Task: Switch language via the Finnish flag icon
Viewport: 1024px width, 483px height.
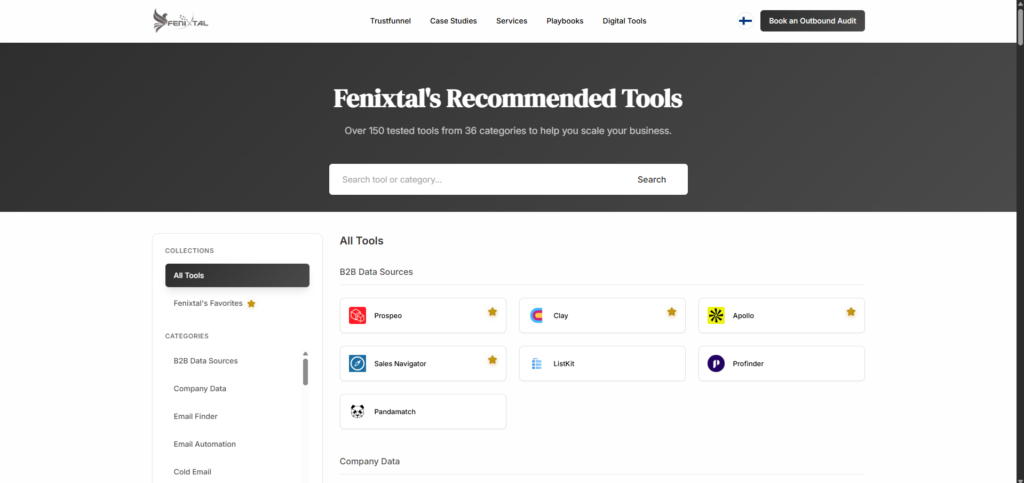Action: point(744,21)
